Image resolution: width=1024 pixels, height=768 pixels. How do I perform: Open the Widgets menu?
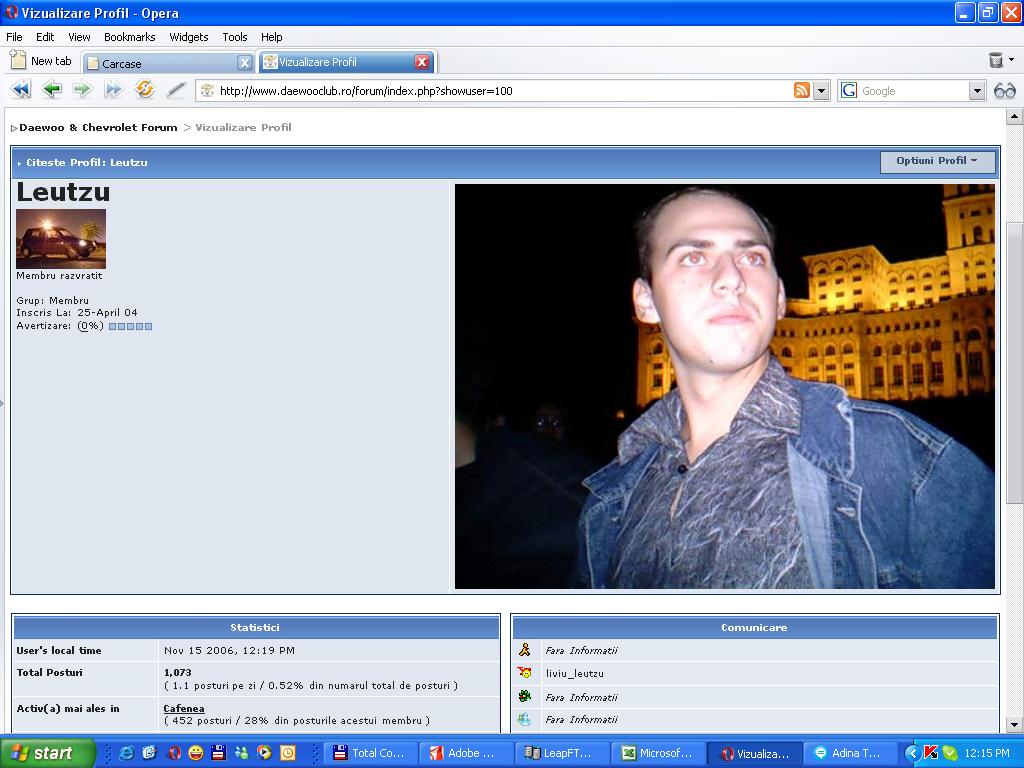click(x=188, y=37)
